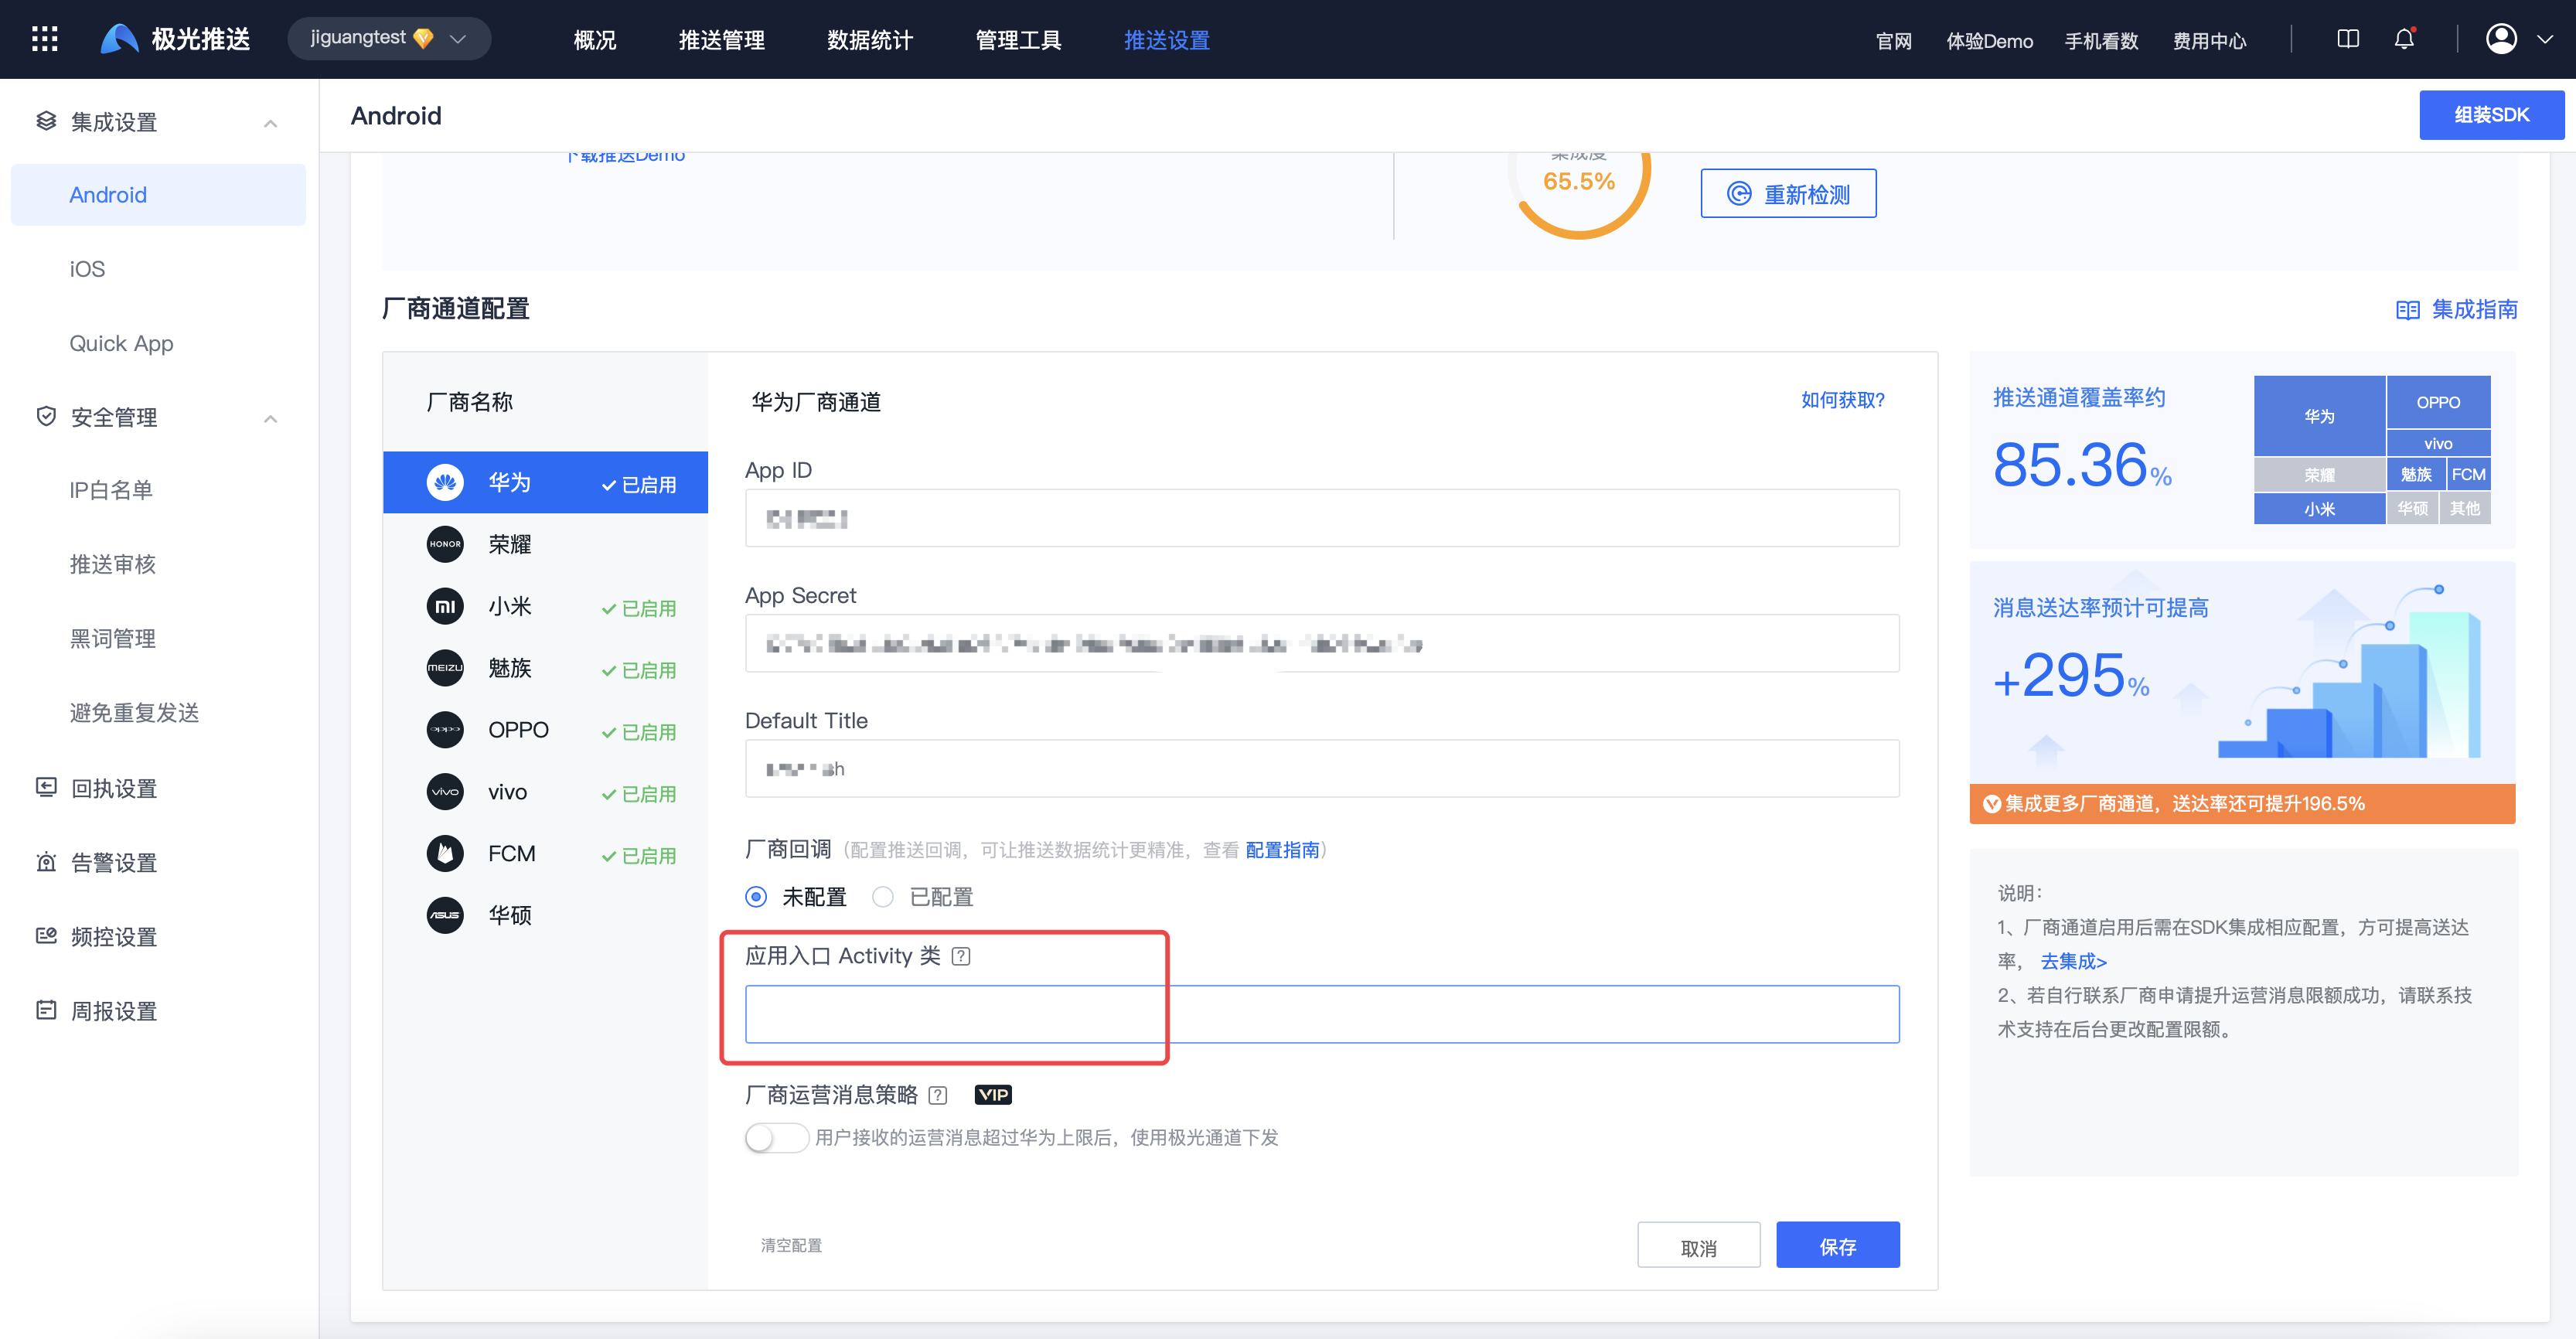Click the 重新检测 button
The height and width of the screenshot is (1339, 2576).
(1788, 194)
